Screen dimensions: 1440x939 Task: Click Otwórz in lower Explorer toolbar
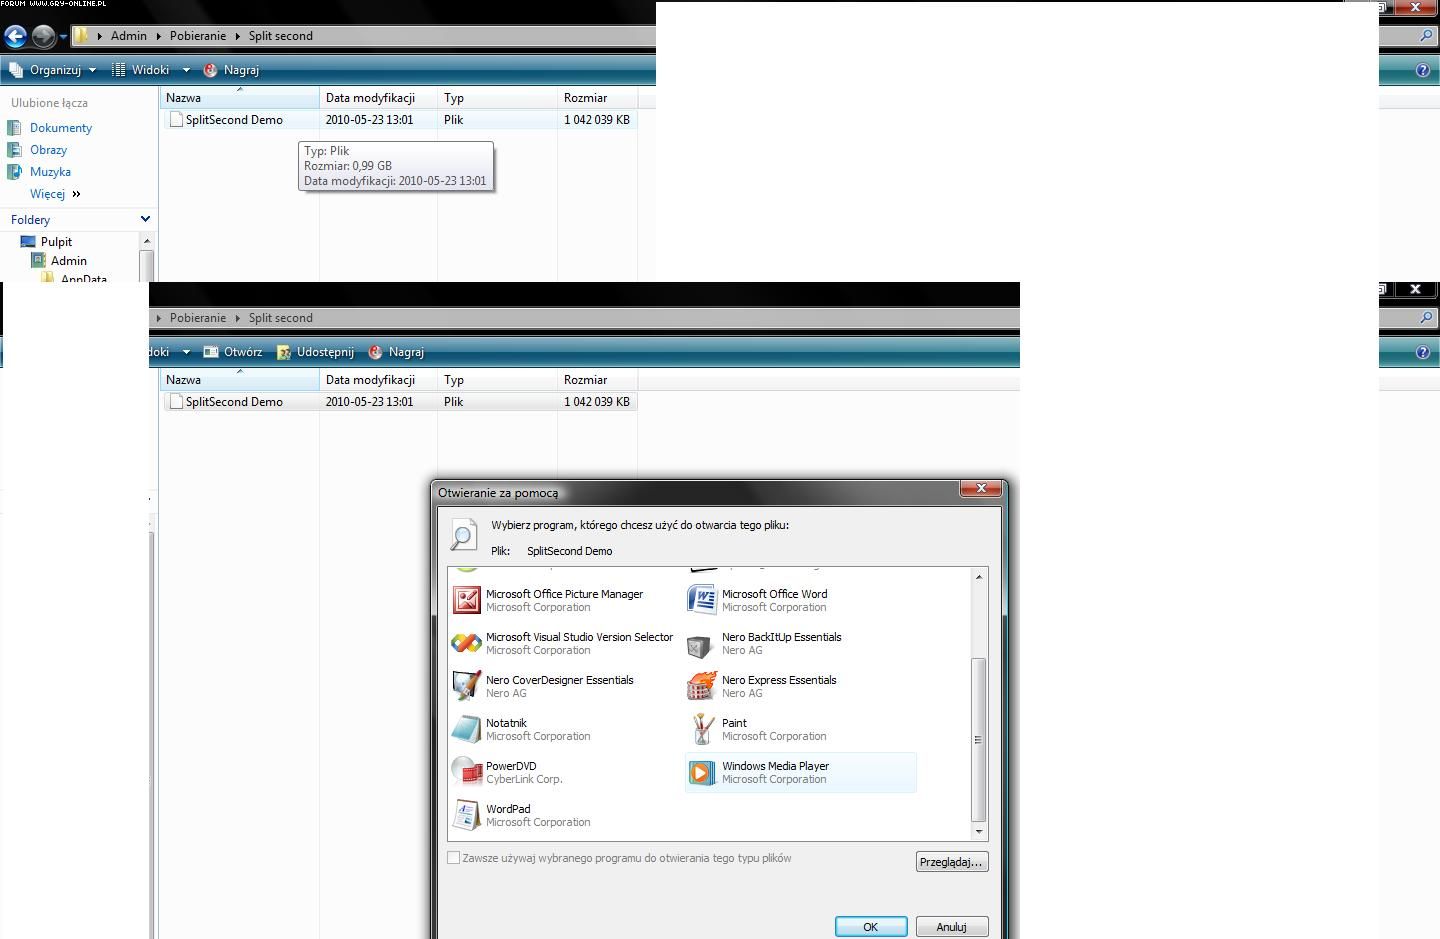(x=232, y=352)
